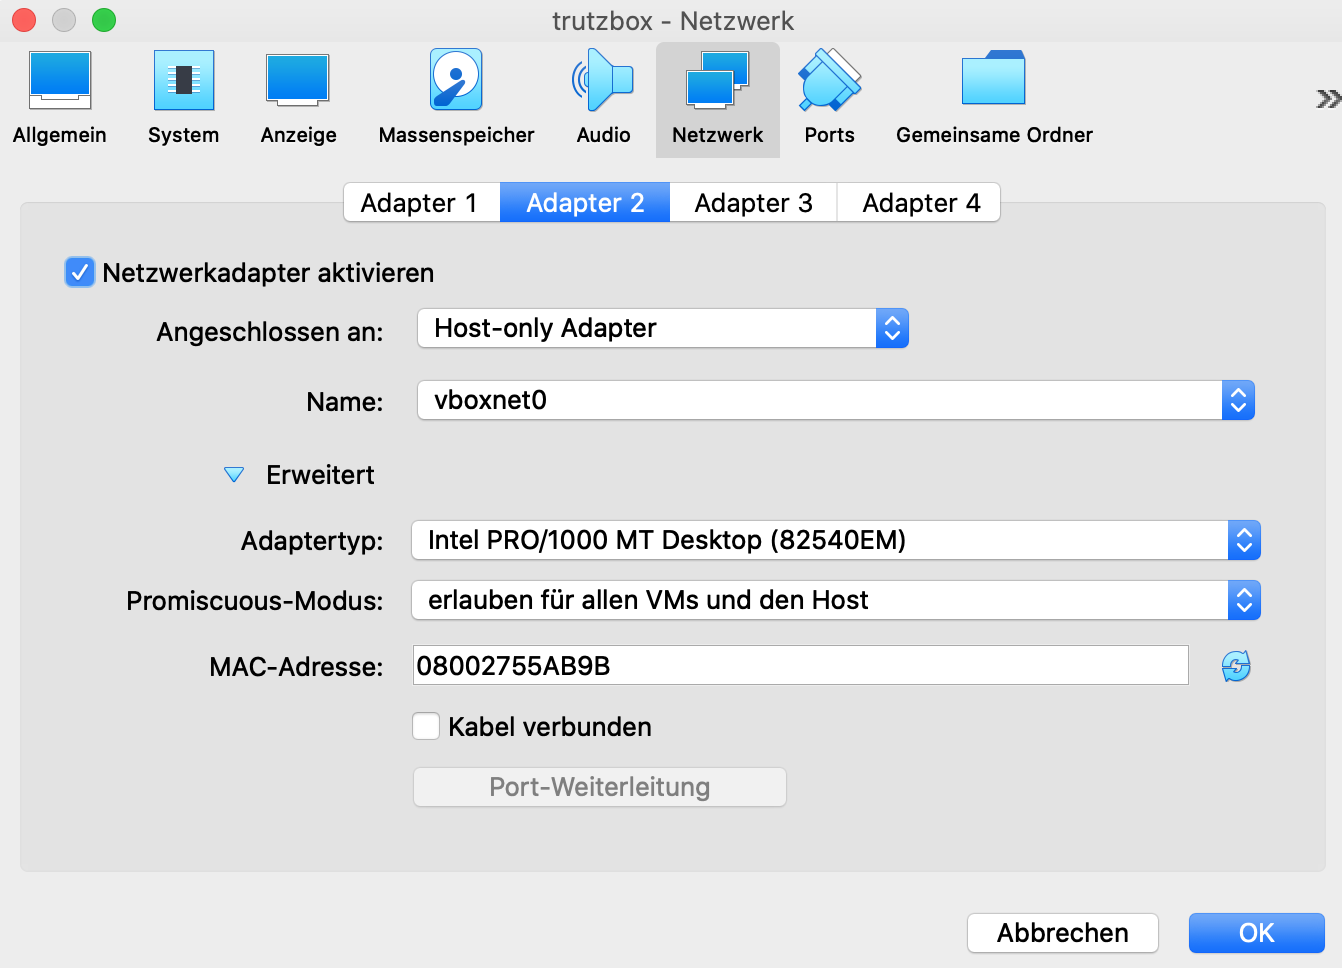Image resolution: width=1342 pixels, height=968 pixels.
Task: Open the Ports settings section
Action: tap(829, 99)
